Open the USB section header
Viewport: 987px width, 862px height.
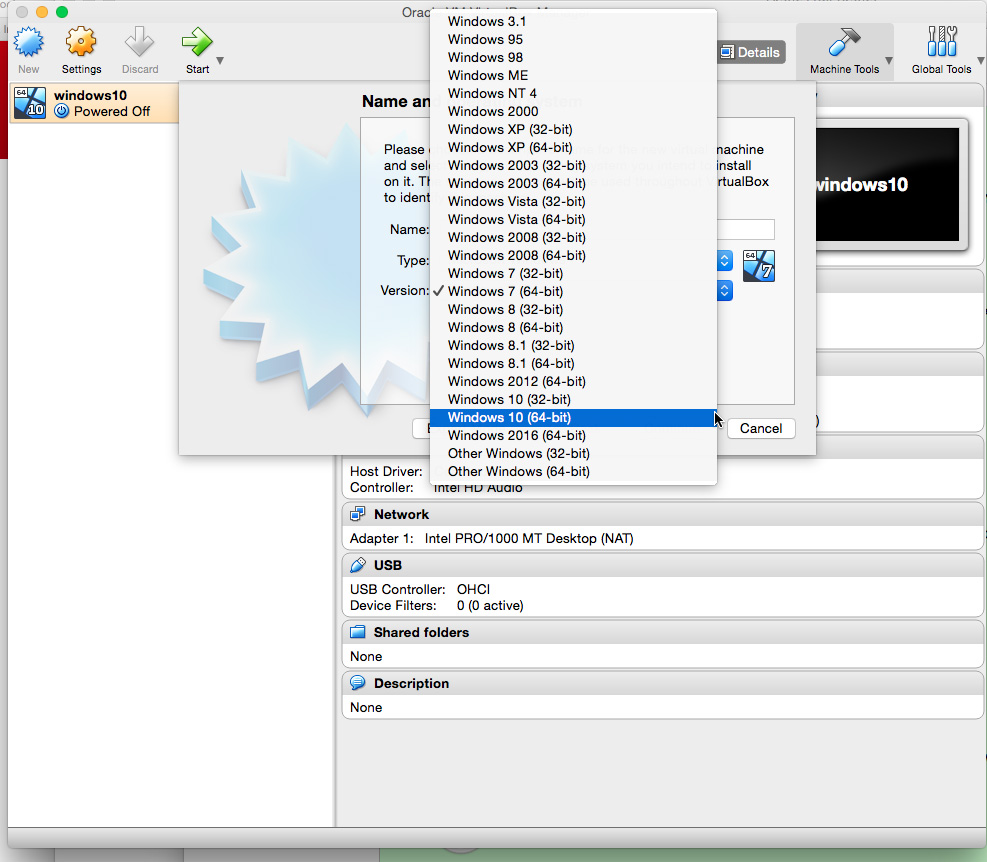pyautogui.click(x=663, y=565)
